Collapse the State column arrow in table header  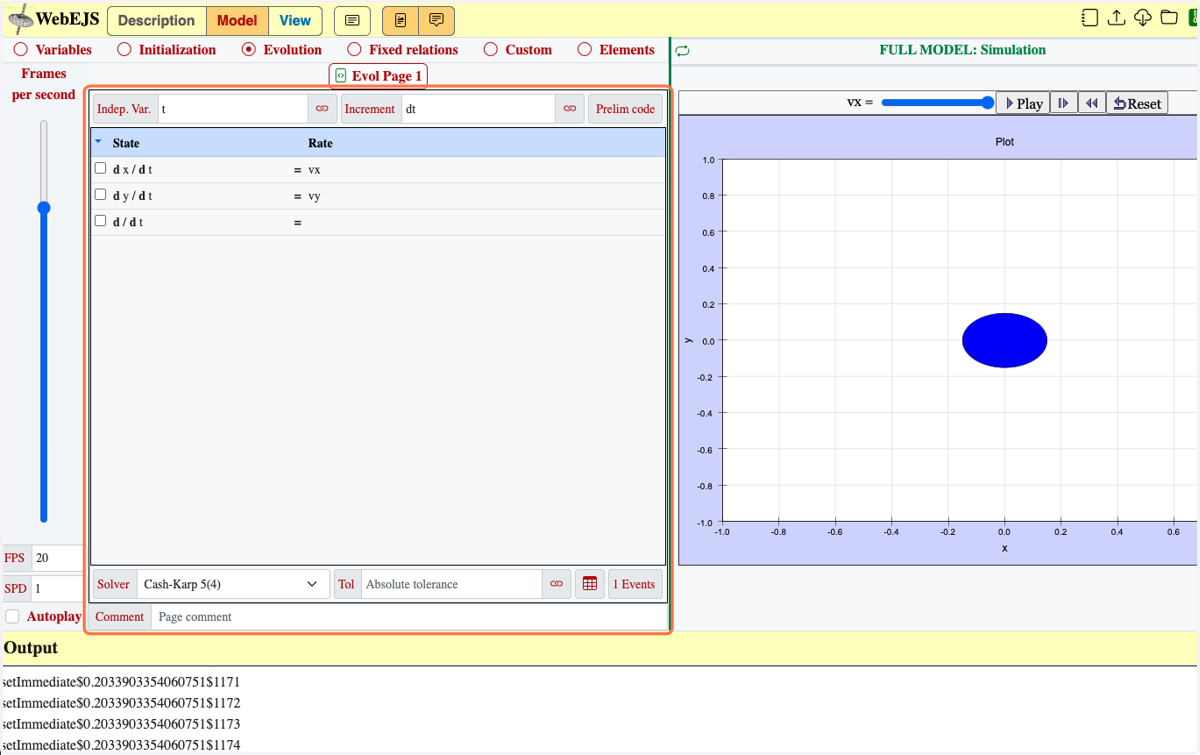(98, 142)
